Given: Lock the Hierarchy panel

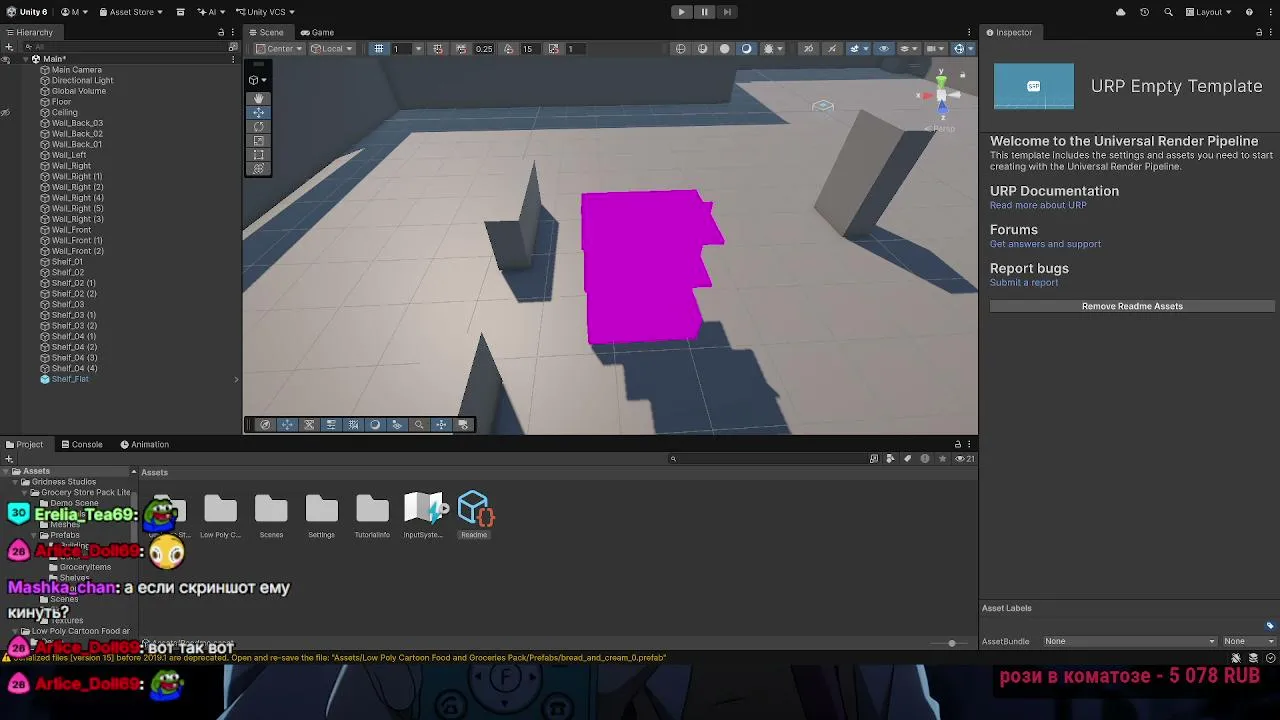Looking at the screenshot, I should [221, 33].
